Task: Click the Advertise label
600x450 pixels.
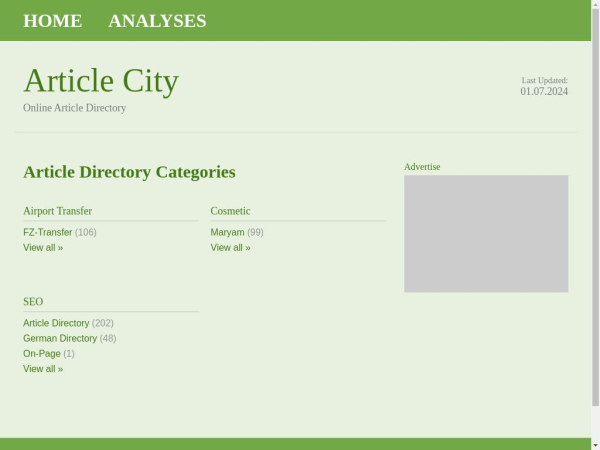Action: point(422,167)
